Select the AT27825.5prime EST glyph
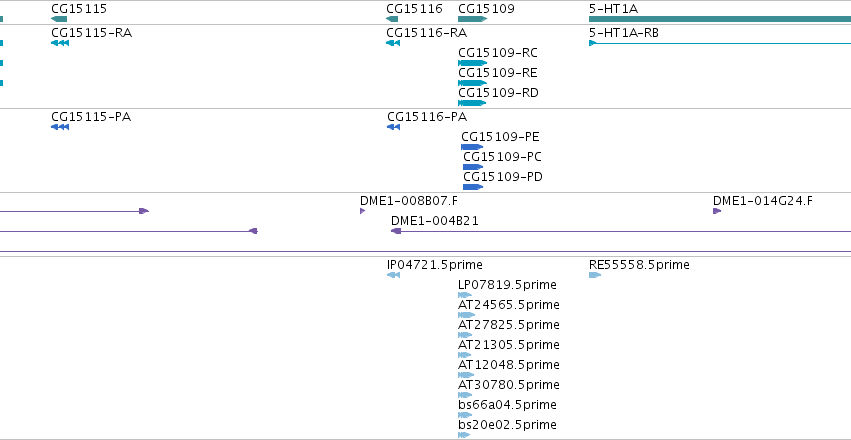The image size is (851, 440). click(x=465, y=335)
